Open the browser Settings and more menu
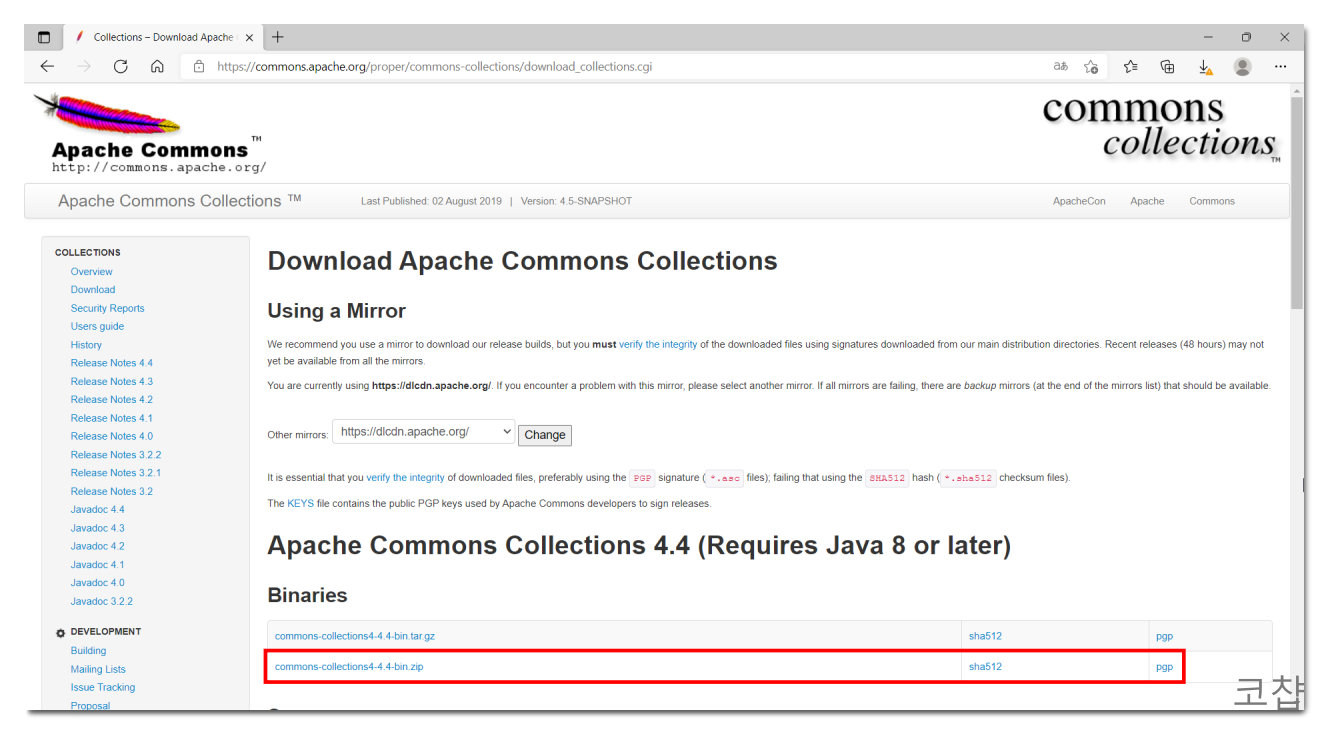This screenshot has height=734, width=1328. [1280, 67]
